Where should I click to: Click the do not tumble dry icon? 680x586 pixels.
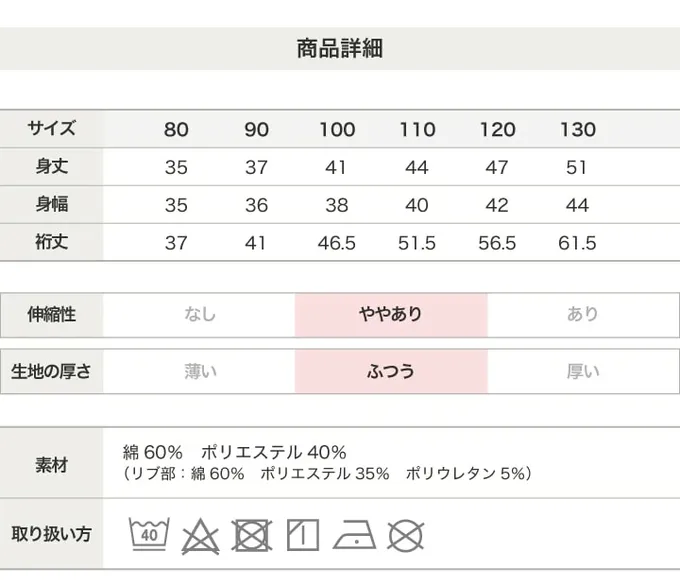pos(251,535)
